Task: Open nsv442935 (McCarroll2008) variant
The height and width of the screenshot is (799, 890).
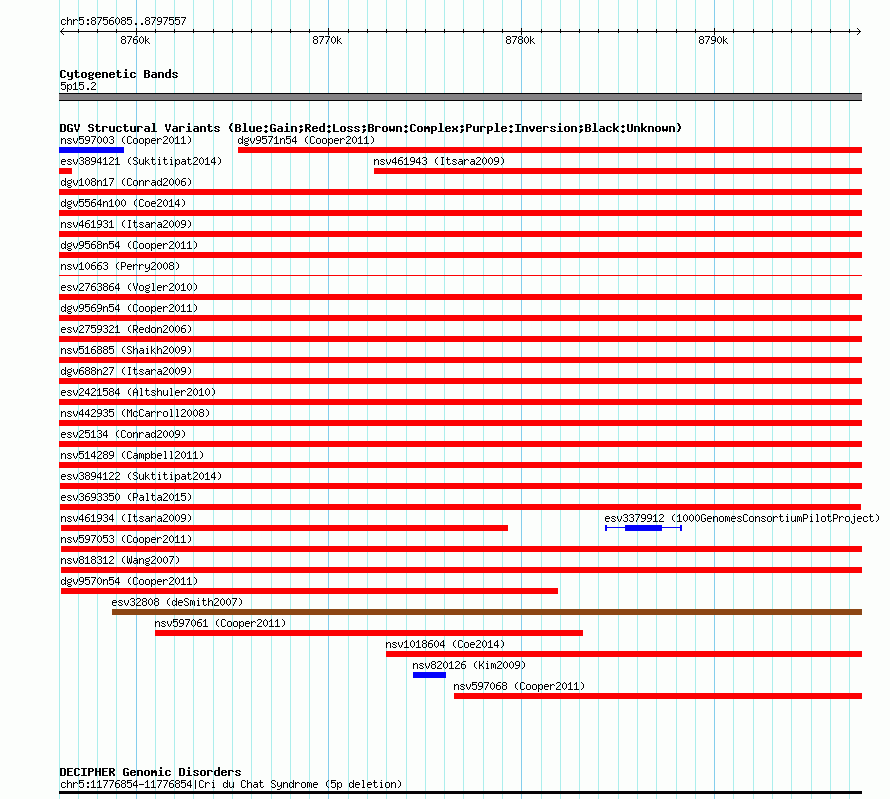Action: (x=135, y=413)
